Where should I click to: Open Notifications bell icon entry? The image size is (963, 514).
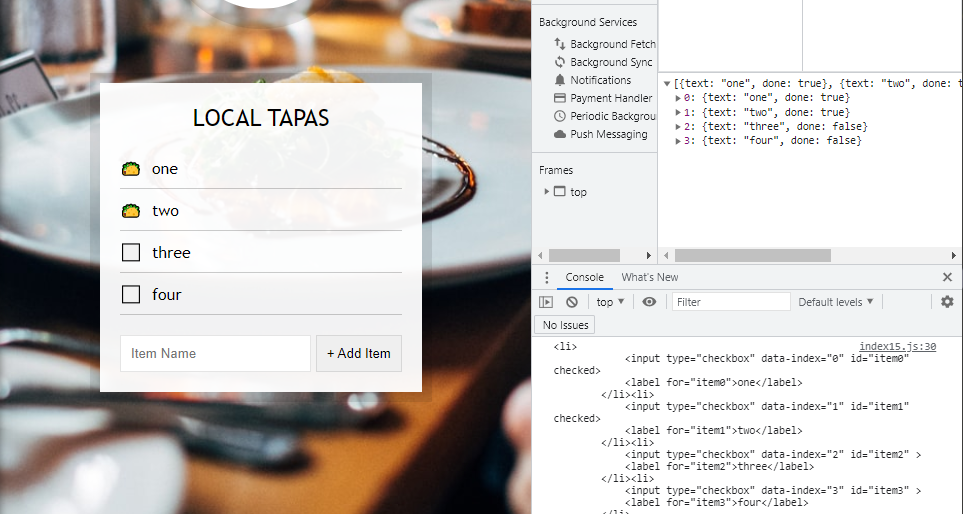559,80
